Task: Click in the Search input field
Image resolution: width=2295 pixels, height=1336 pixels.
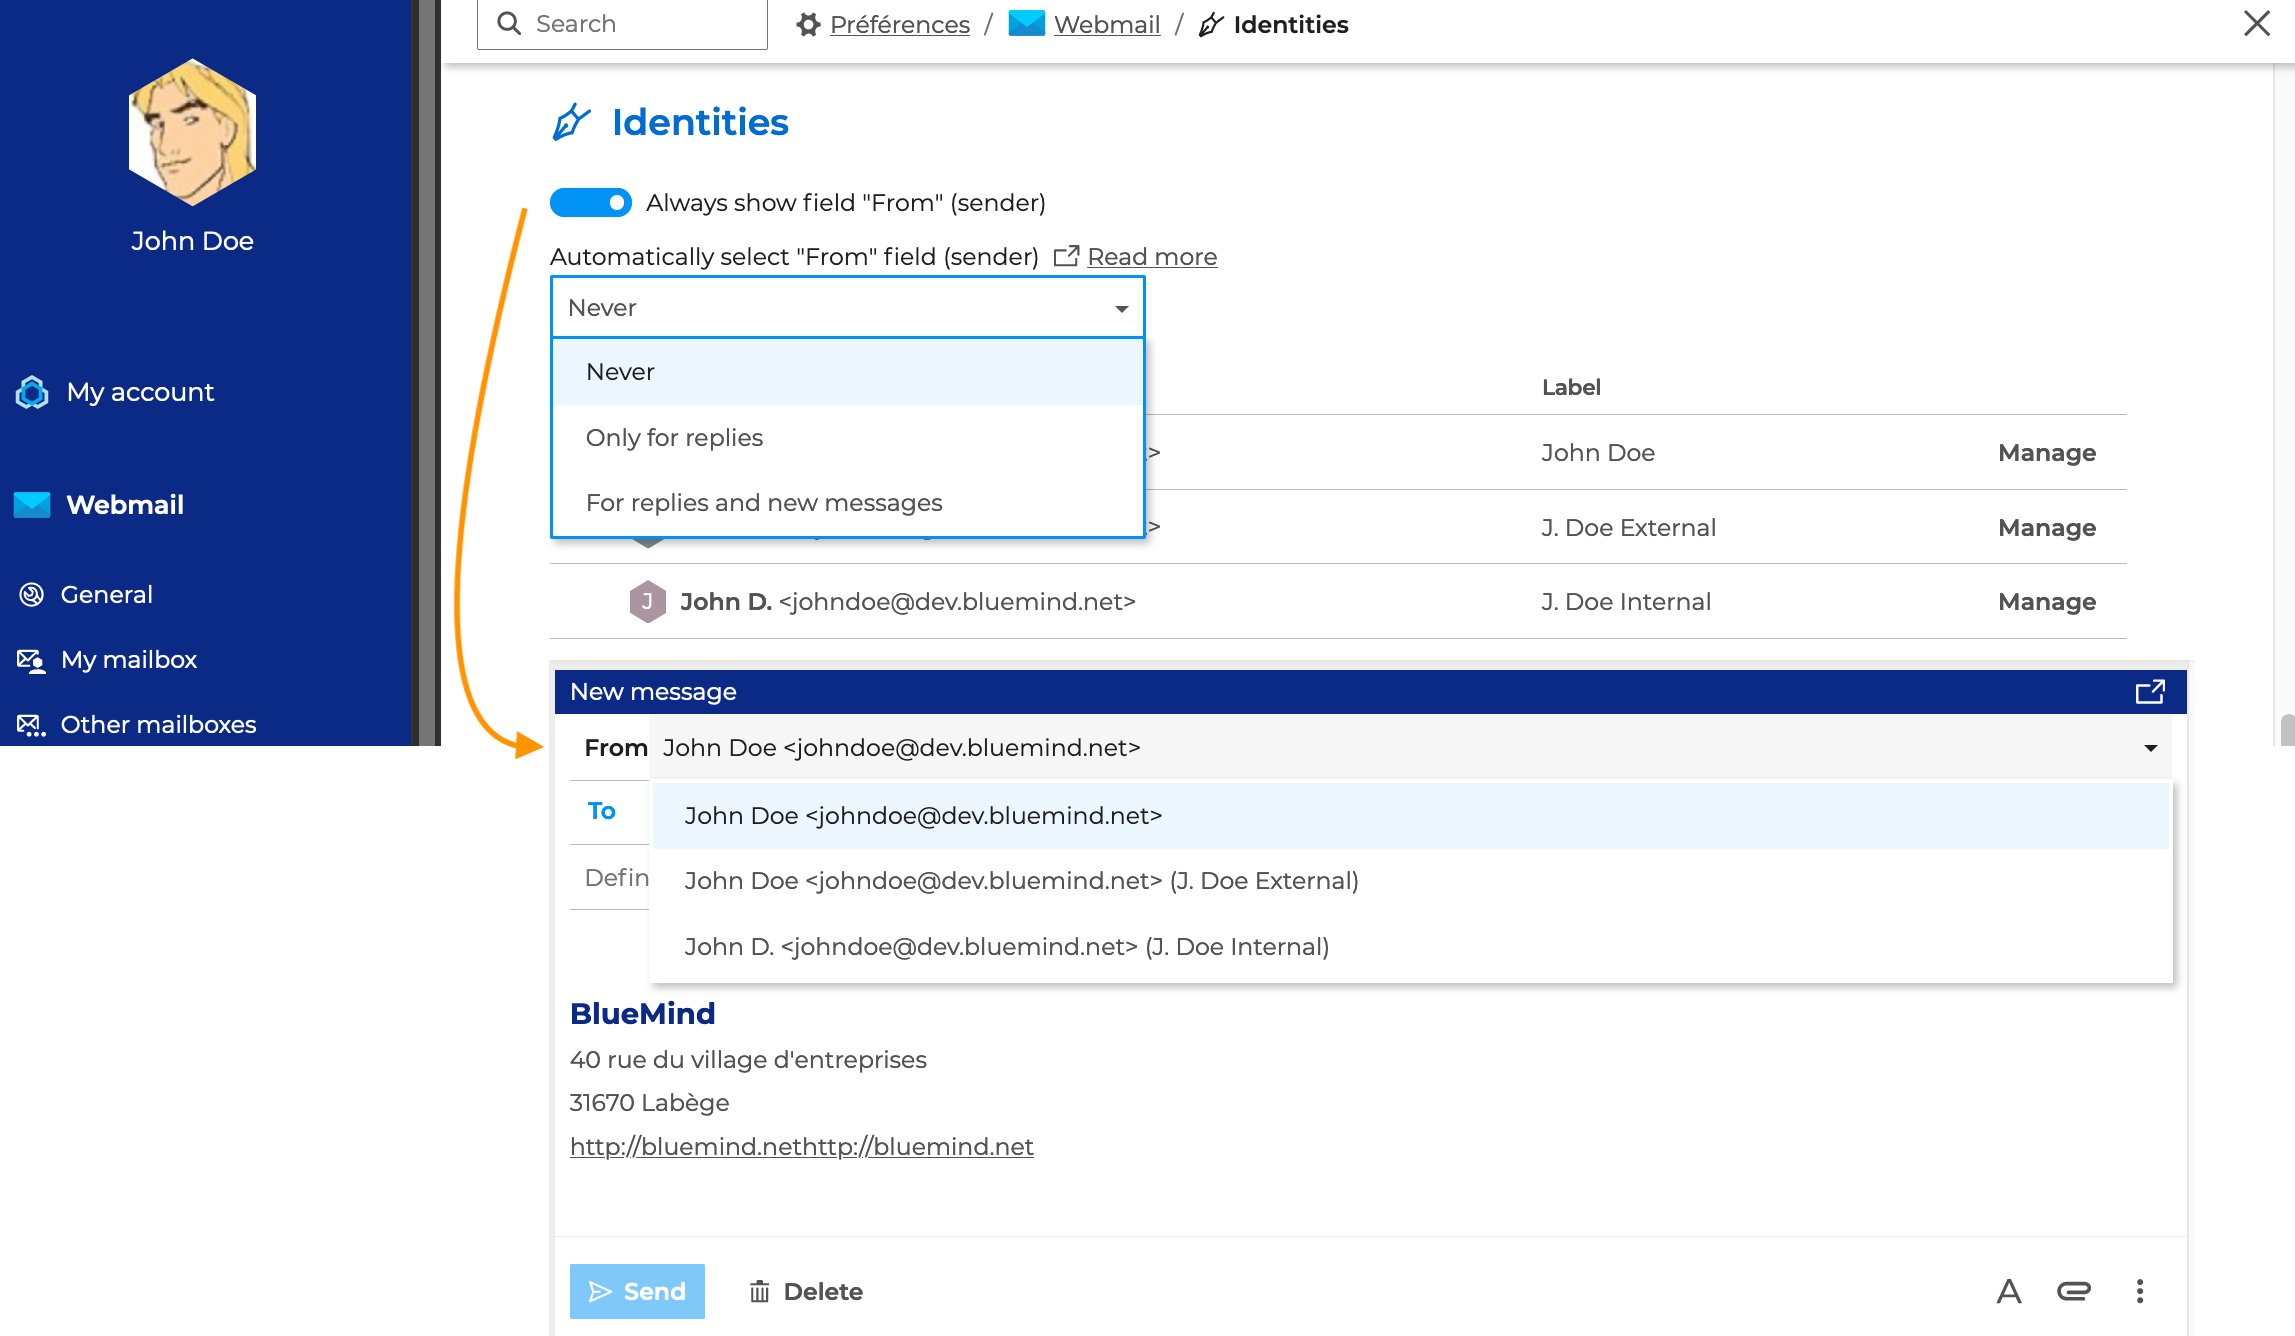Action: [x=640, y=24]
